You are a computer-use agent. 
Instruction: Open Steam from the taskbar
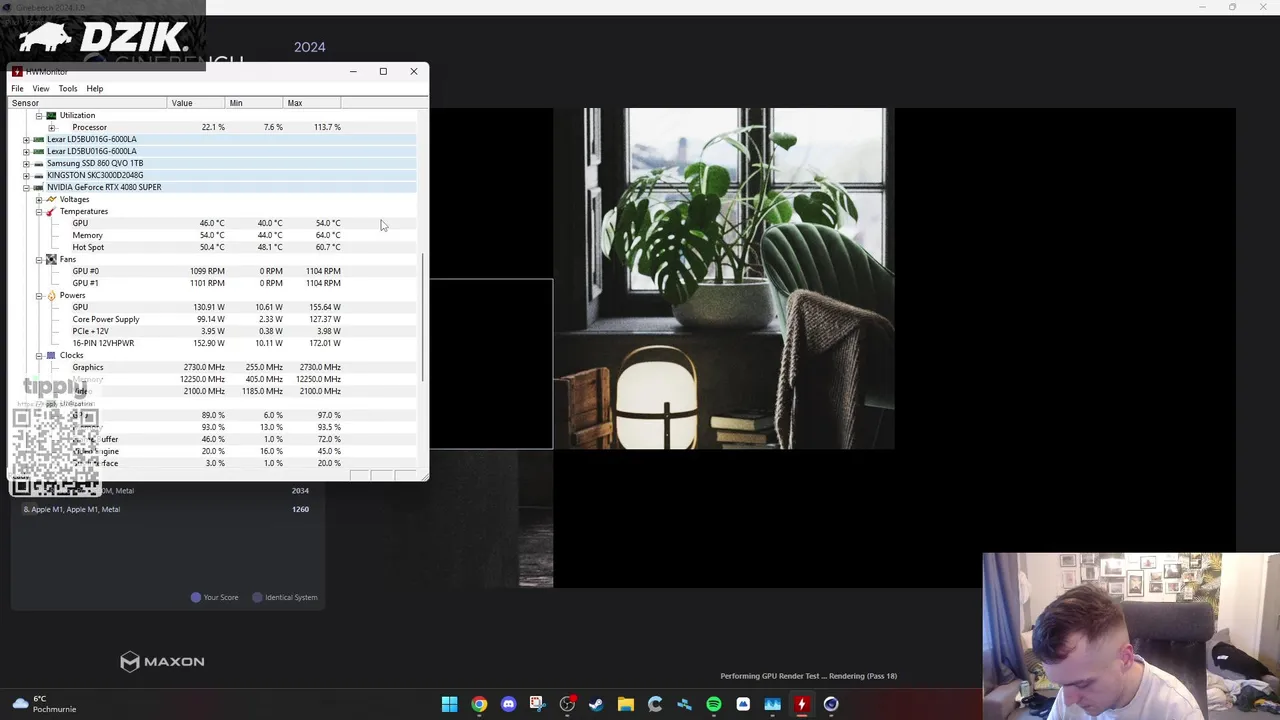tap(596, 704)
